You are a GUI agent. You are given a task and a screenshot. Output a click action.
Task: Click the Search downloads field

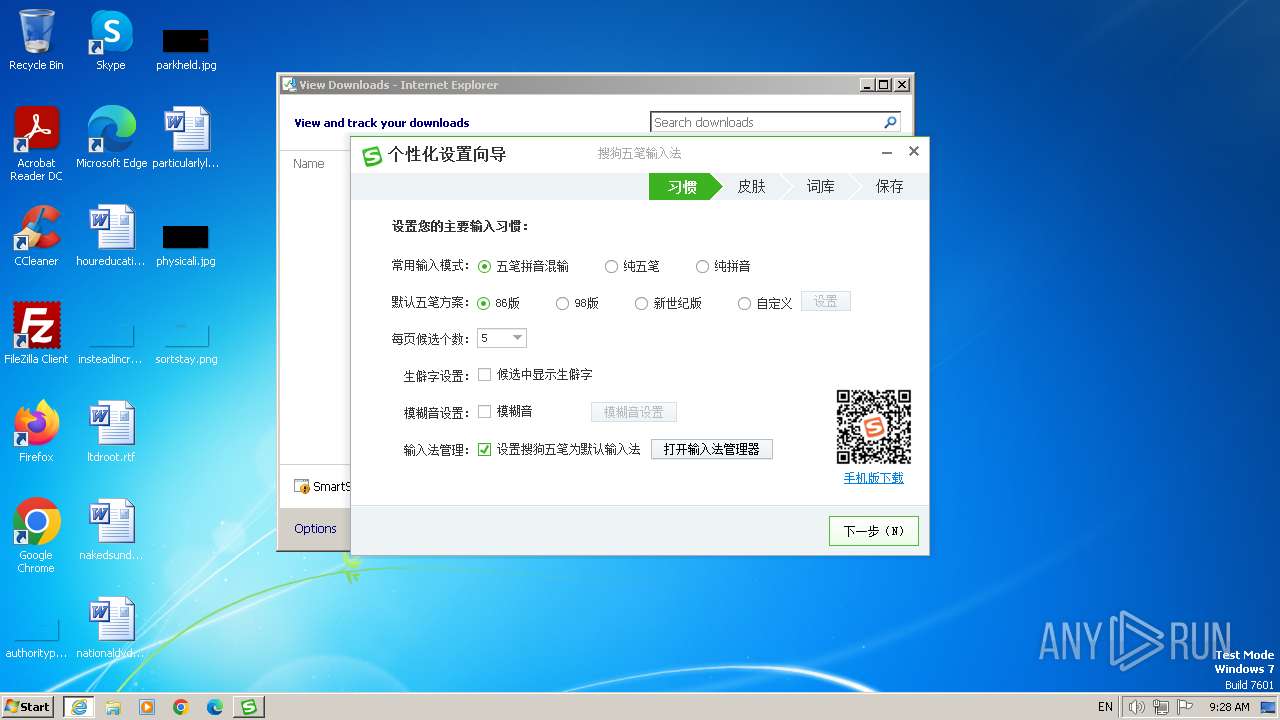pos(765,122)
